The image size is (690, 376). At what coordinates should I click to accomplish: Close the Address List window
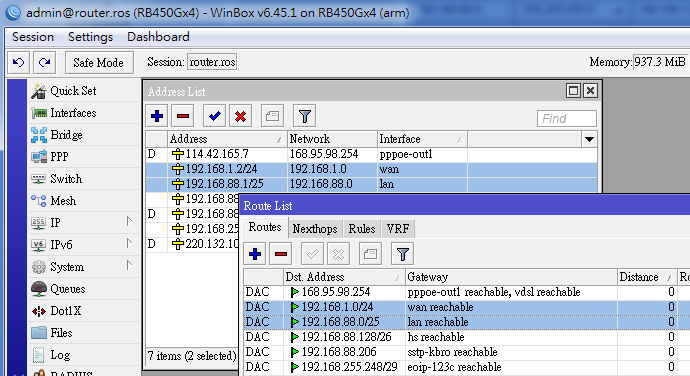click(x=591, y=91)
